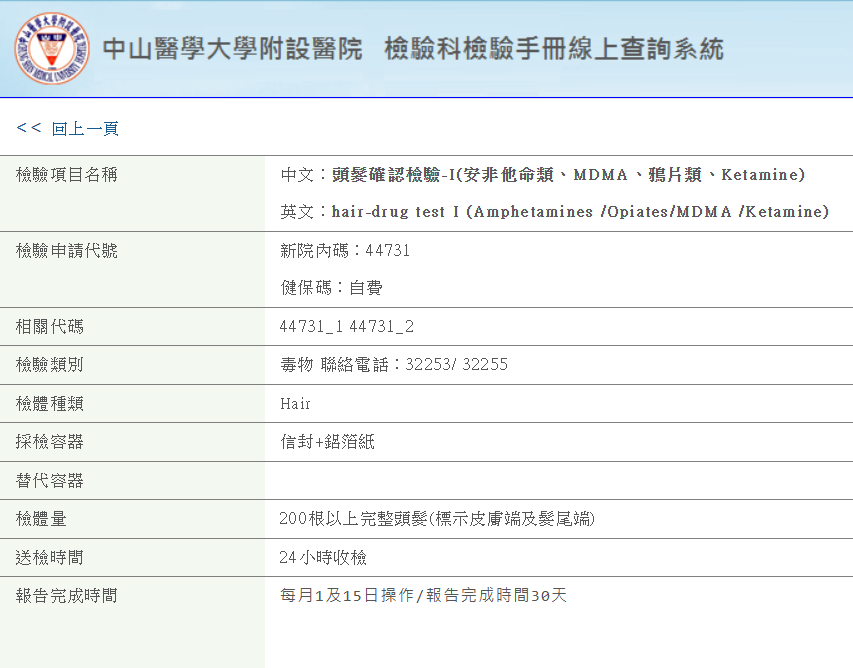Viewport: 853px width, 668px height.
Task: Select the 檢驗申請代號 label
Action: point(66,251)
